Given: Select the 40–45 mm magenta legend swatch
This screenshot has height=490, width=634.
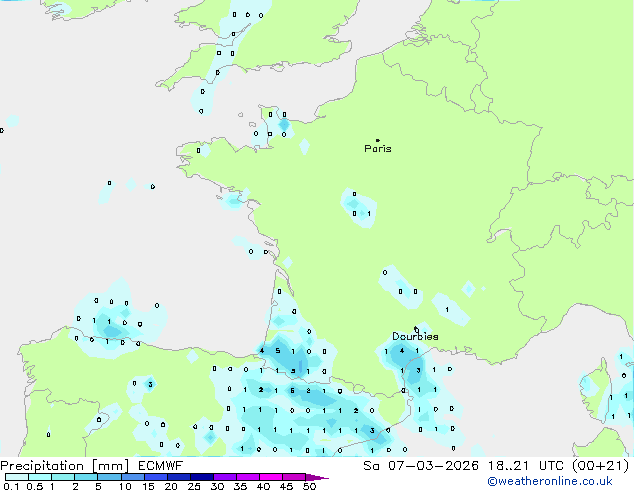Looking at the screenshot, I should tap(271, 477).
